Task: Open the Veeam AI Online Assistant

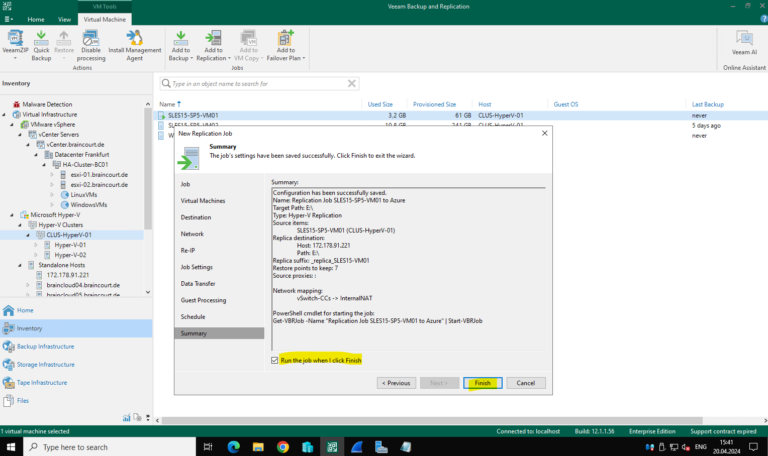Action: (x=744, y=43)
